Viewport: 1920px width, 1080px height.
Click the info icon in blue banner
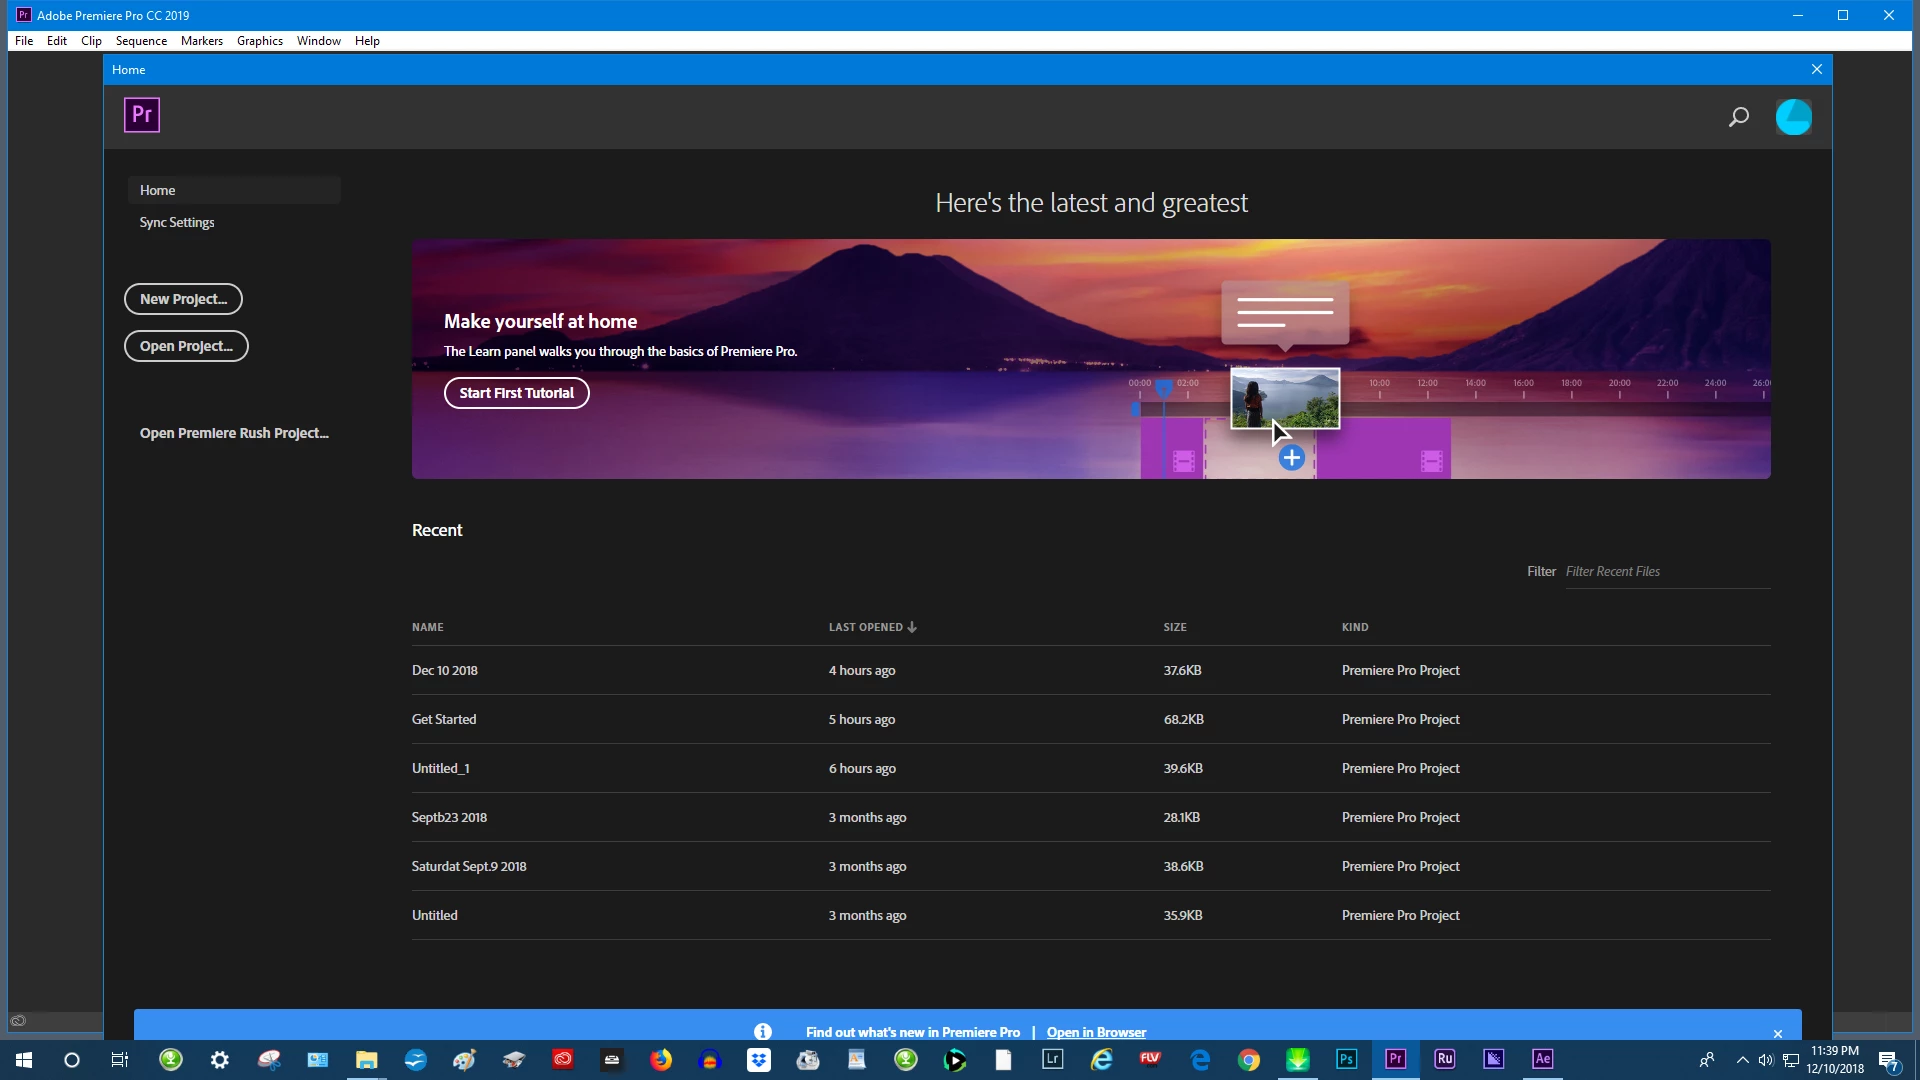tap(763, 1032)
